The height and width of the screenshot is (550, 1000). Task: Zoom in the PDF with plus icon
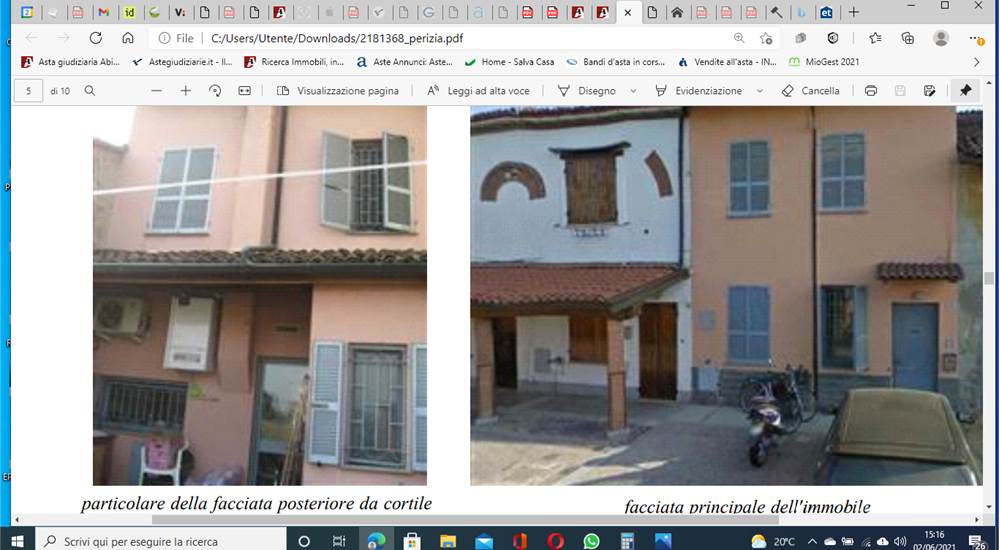point(186,91)
